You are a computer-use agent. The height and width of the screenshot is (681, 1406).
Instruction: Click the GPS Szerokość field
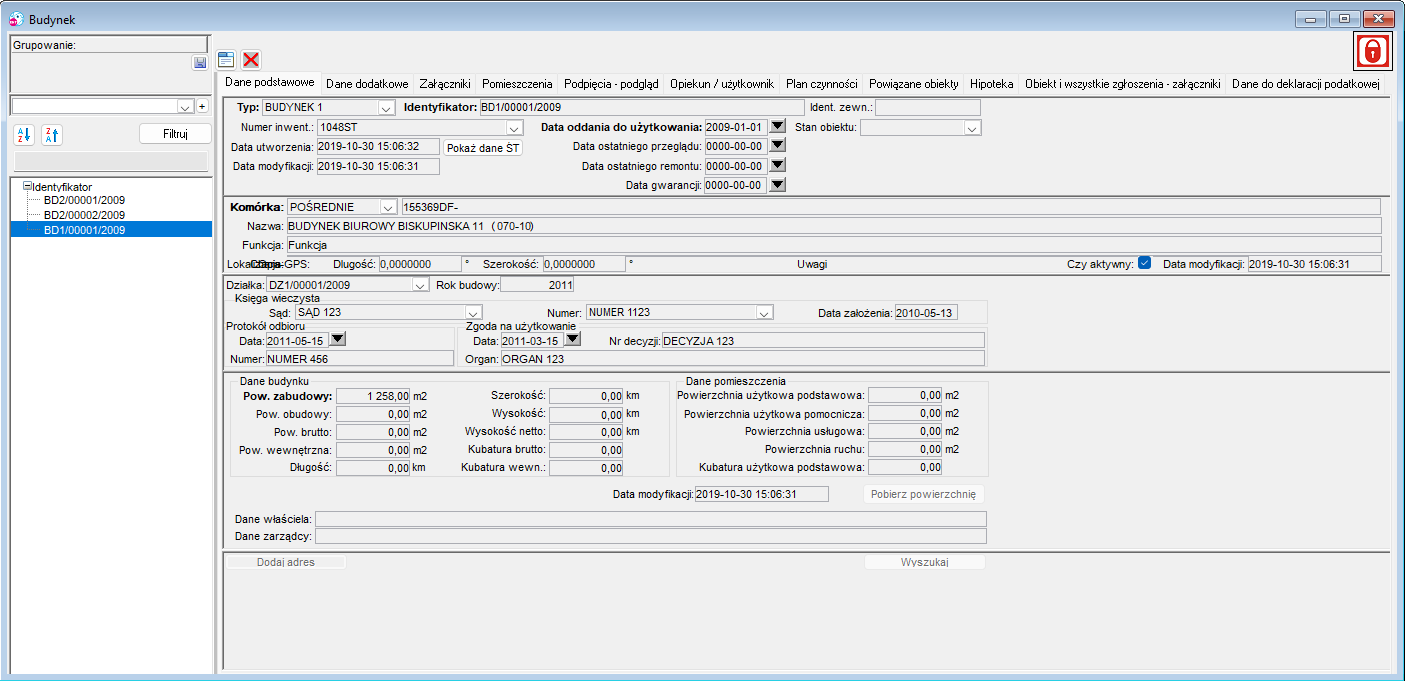pyautogui.click(x=584, y=264)
